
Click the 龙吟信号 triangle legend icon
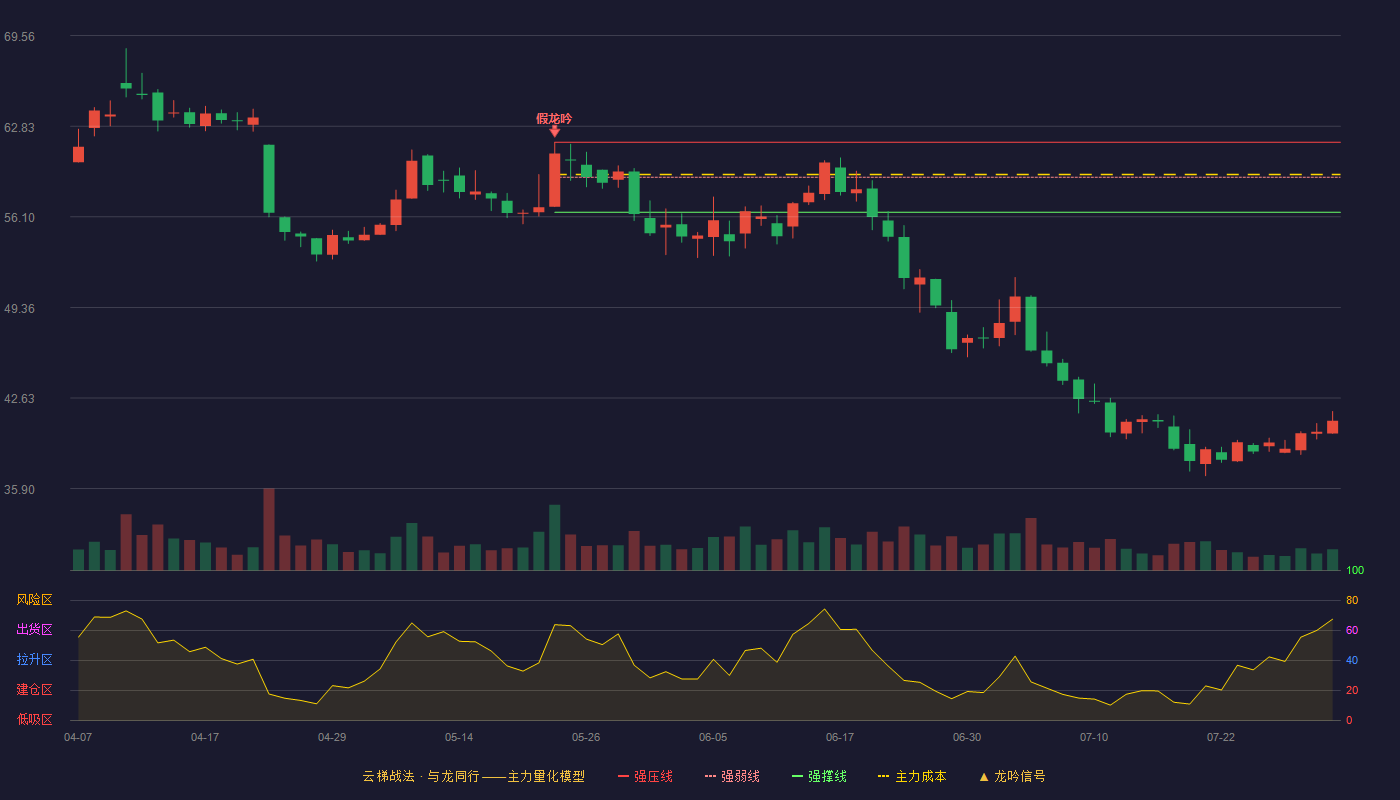[983, 776]
